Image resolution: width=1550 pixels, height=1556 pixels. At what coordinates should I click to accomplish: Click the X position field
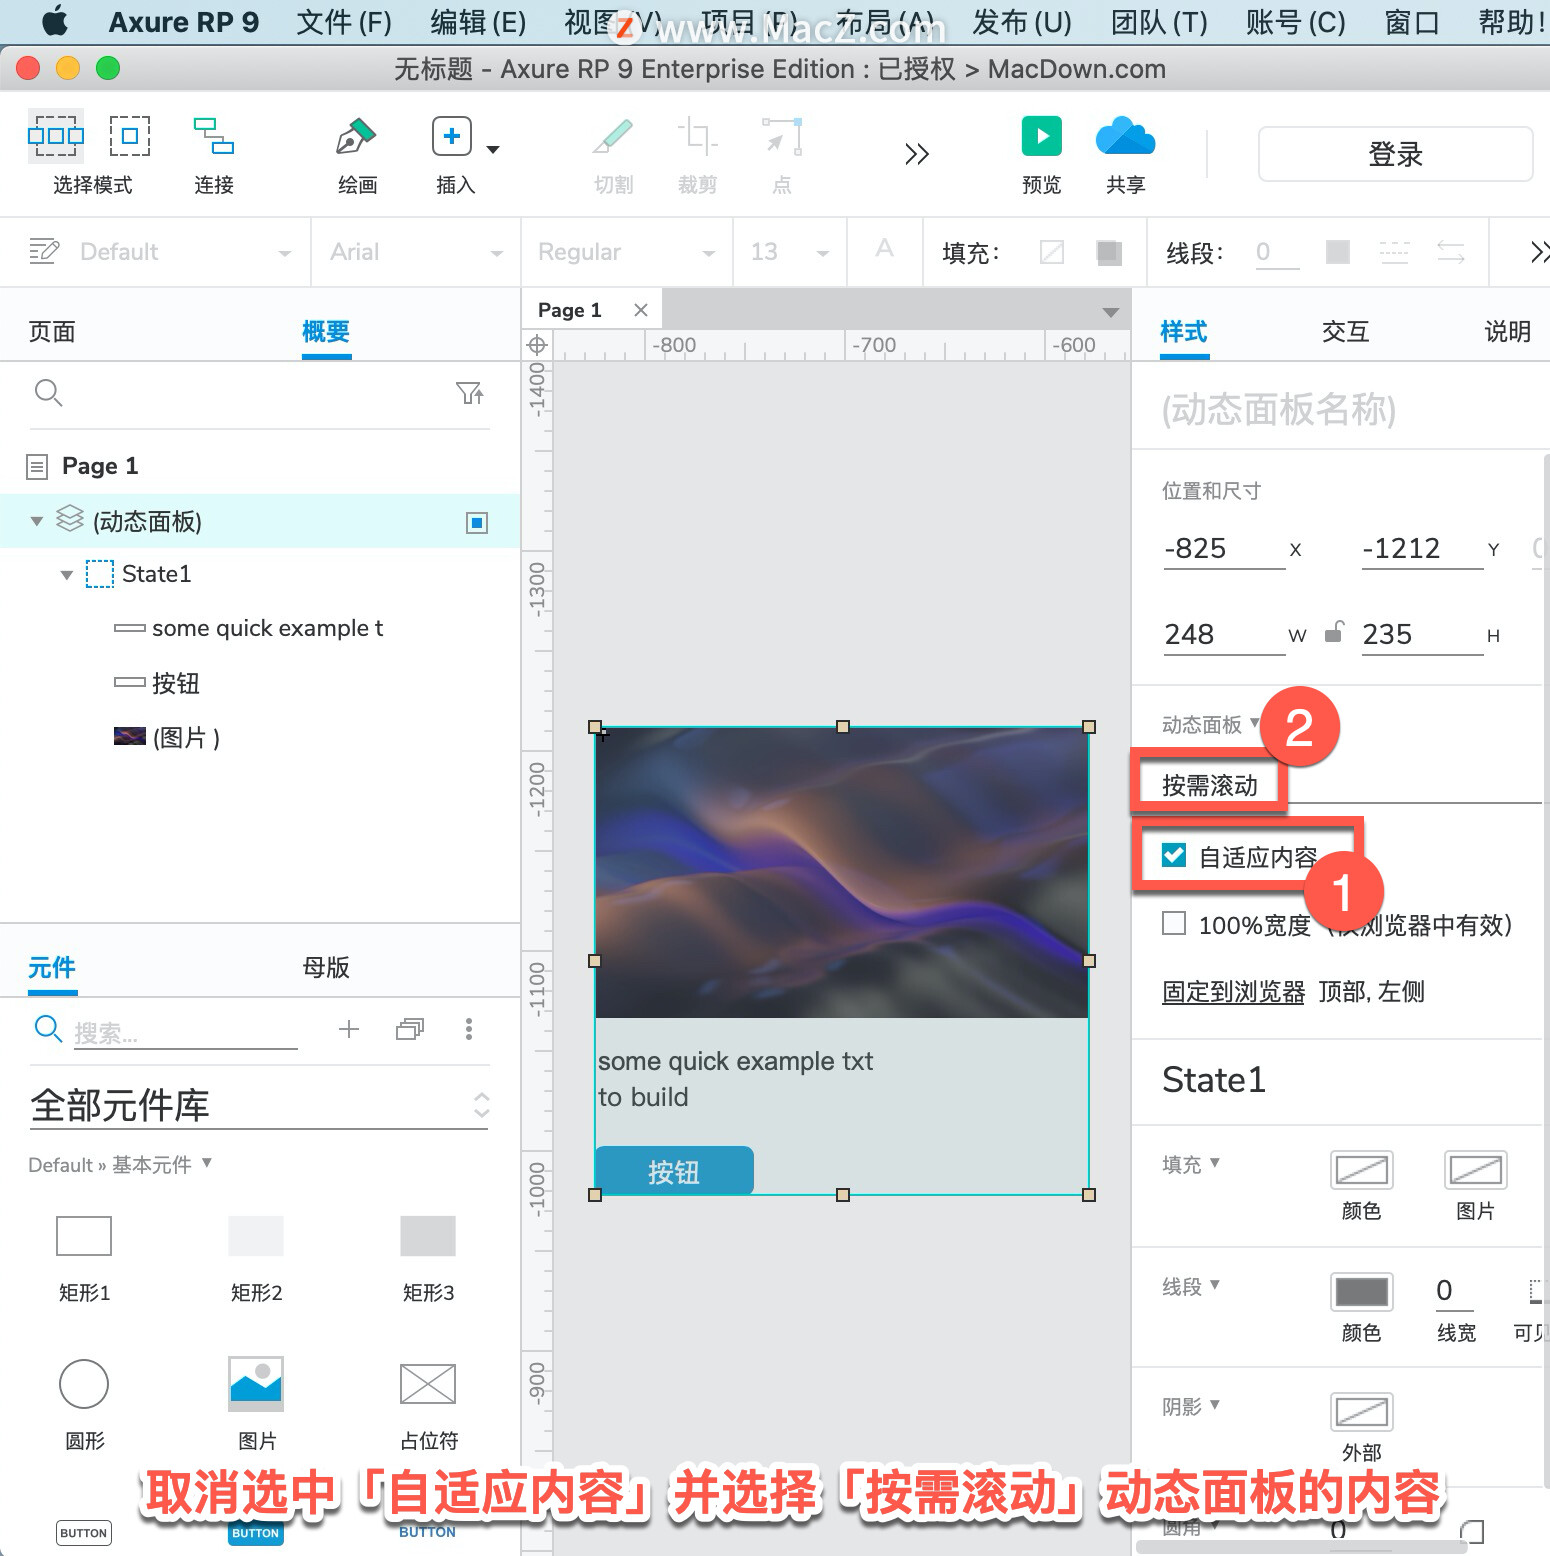point(1224,549)
